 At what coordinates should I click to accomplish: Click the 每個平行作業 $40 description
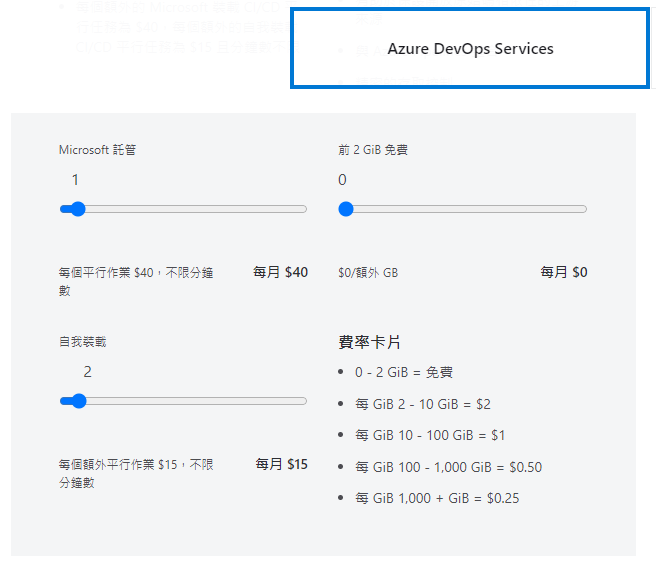[136, 282]
